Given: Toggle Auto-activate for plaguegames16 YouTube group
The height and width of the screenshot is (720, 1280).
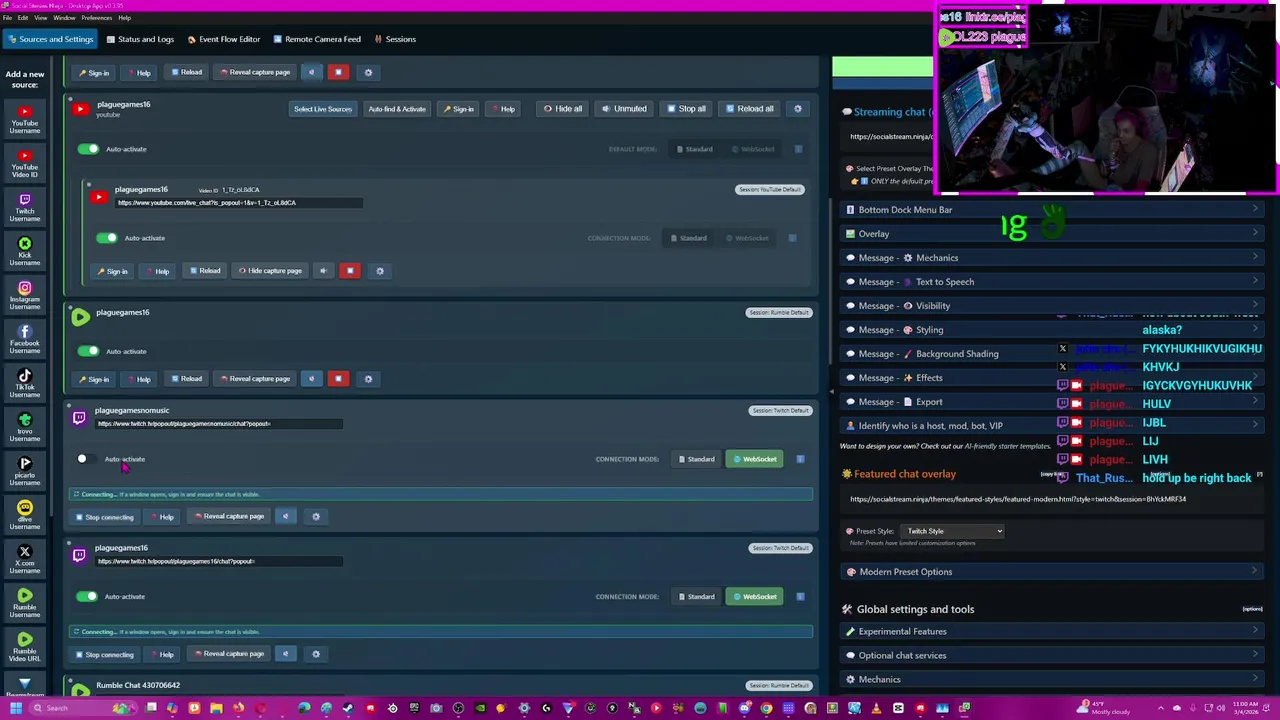Looking at the screenshot, I should point(88,149).
